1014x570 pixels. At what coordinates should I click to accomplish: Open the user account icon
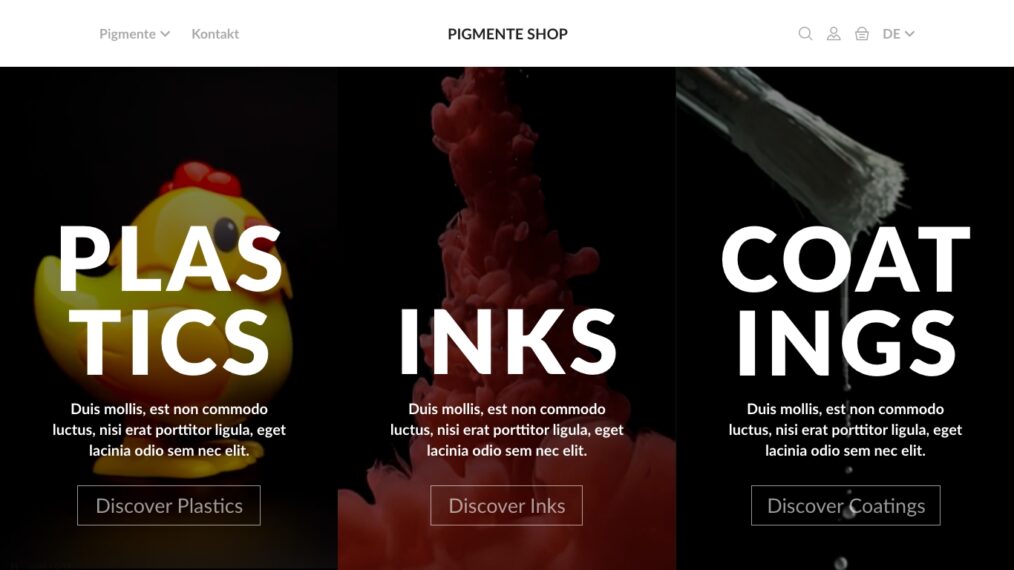[834, 34]
